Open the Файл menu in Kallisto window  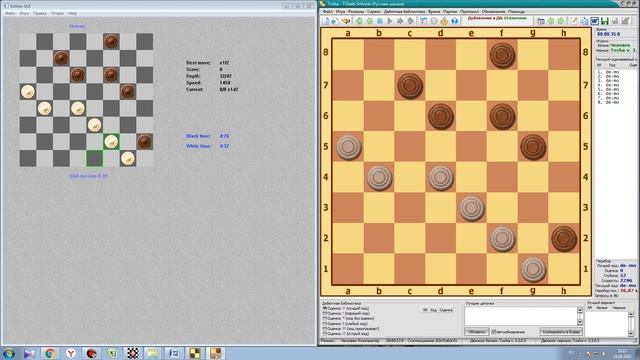click(10, 13)
